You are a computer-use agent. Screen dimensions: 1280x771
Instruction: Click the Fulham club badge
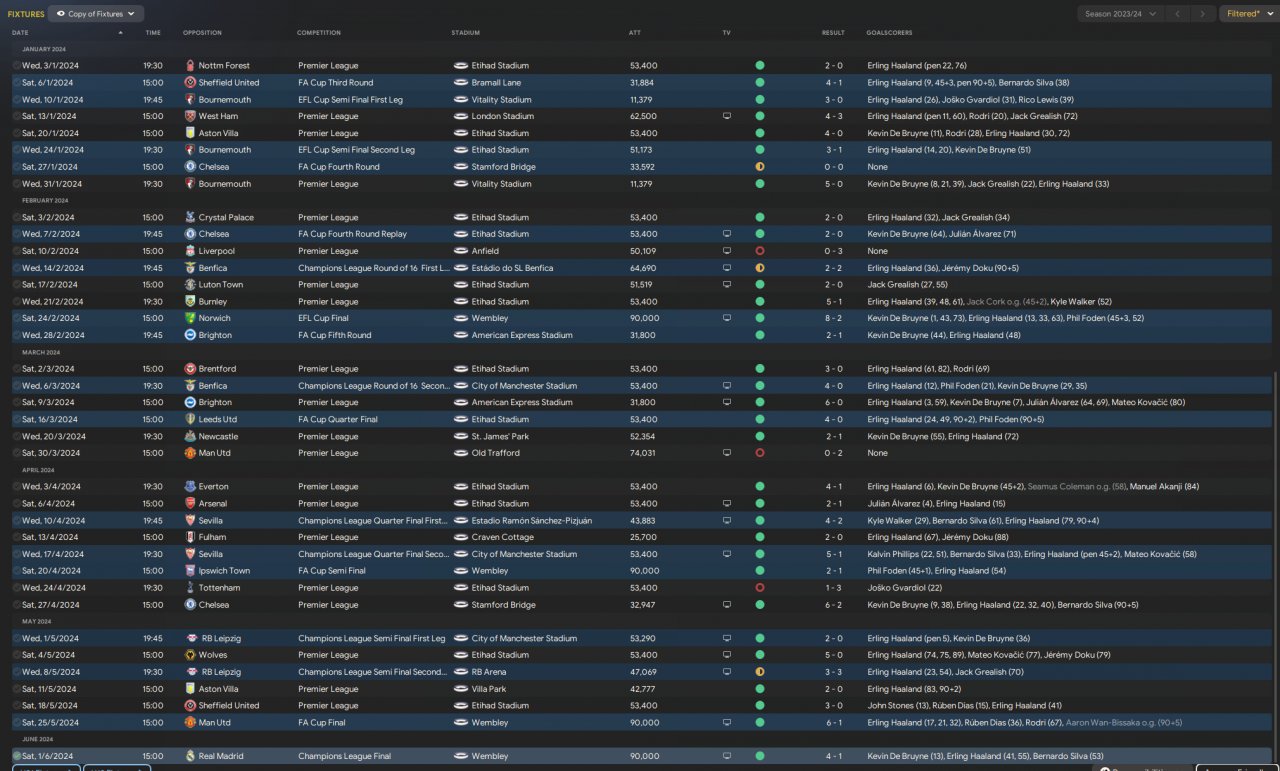coord(190,537)
